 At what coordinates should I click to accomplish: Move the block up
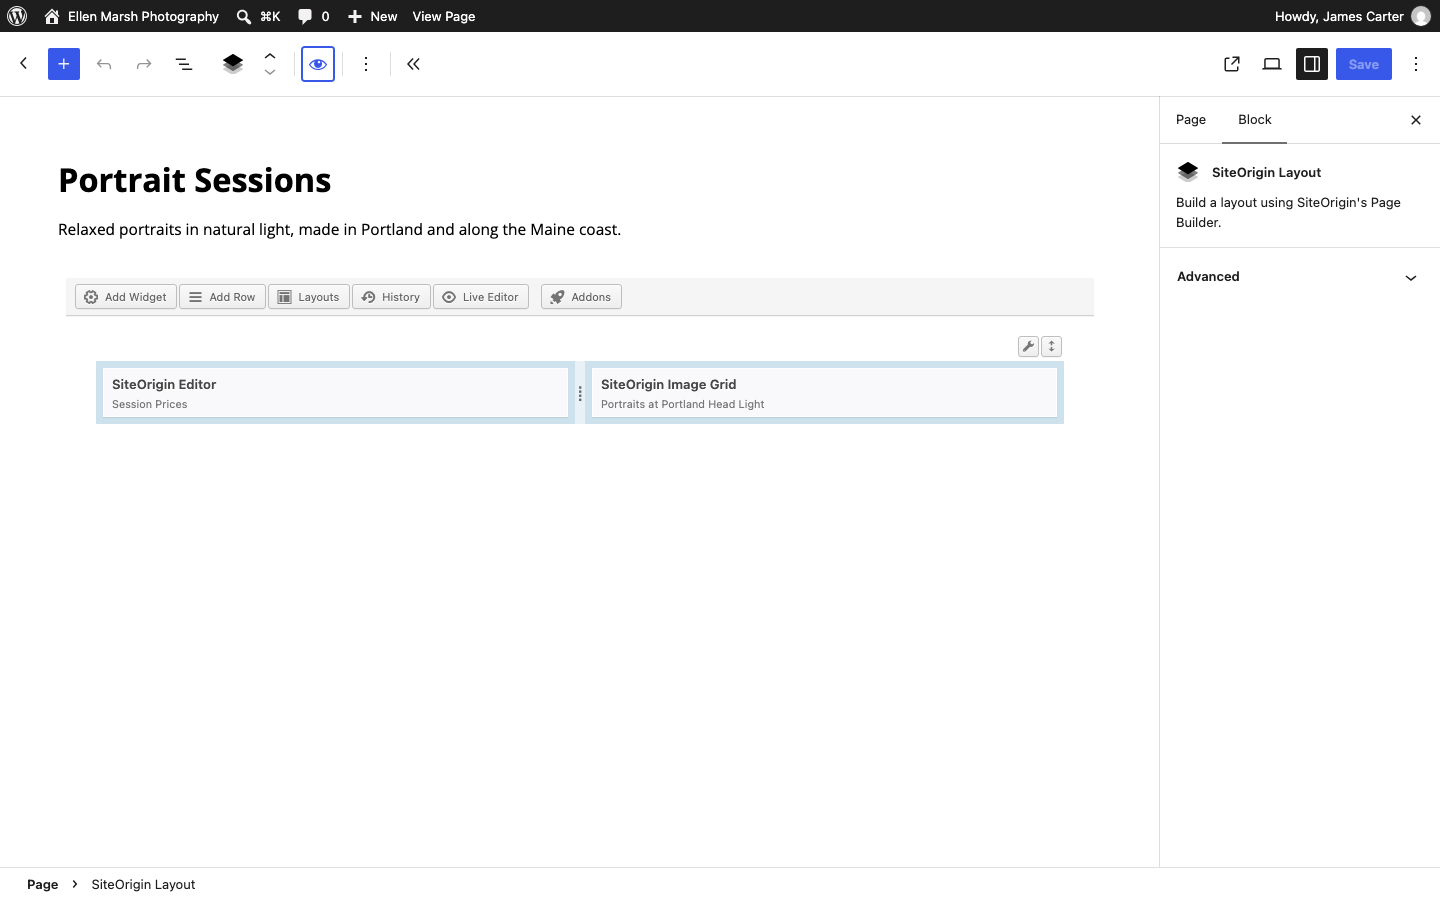tap(270, 56)
